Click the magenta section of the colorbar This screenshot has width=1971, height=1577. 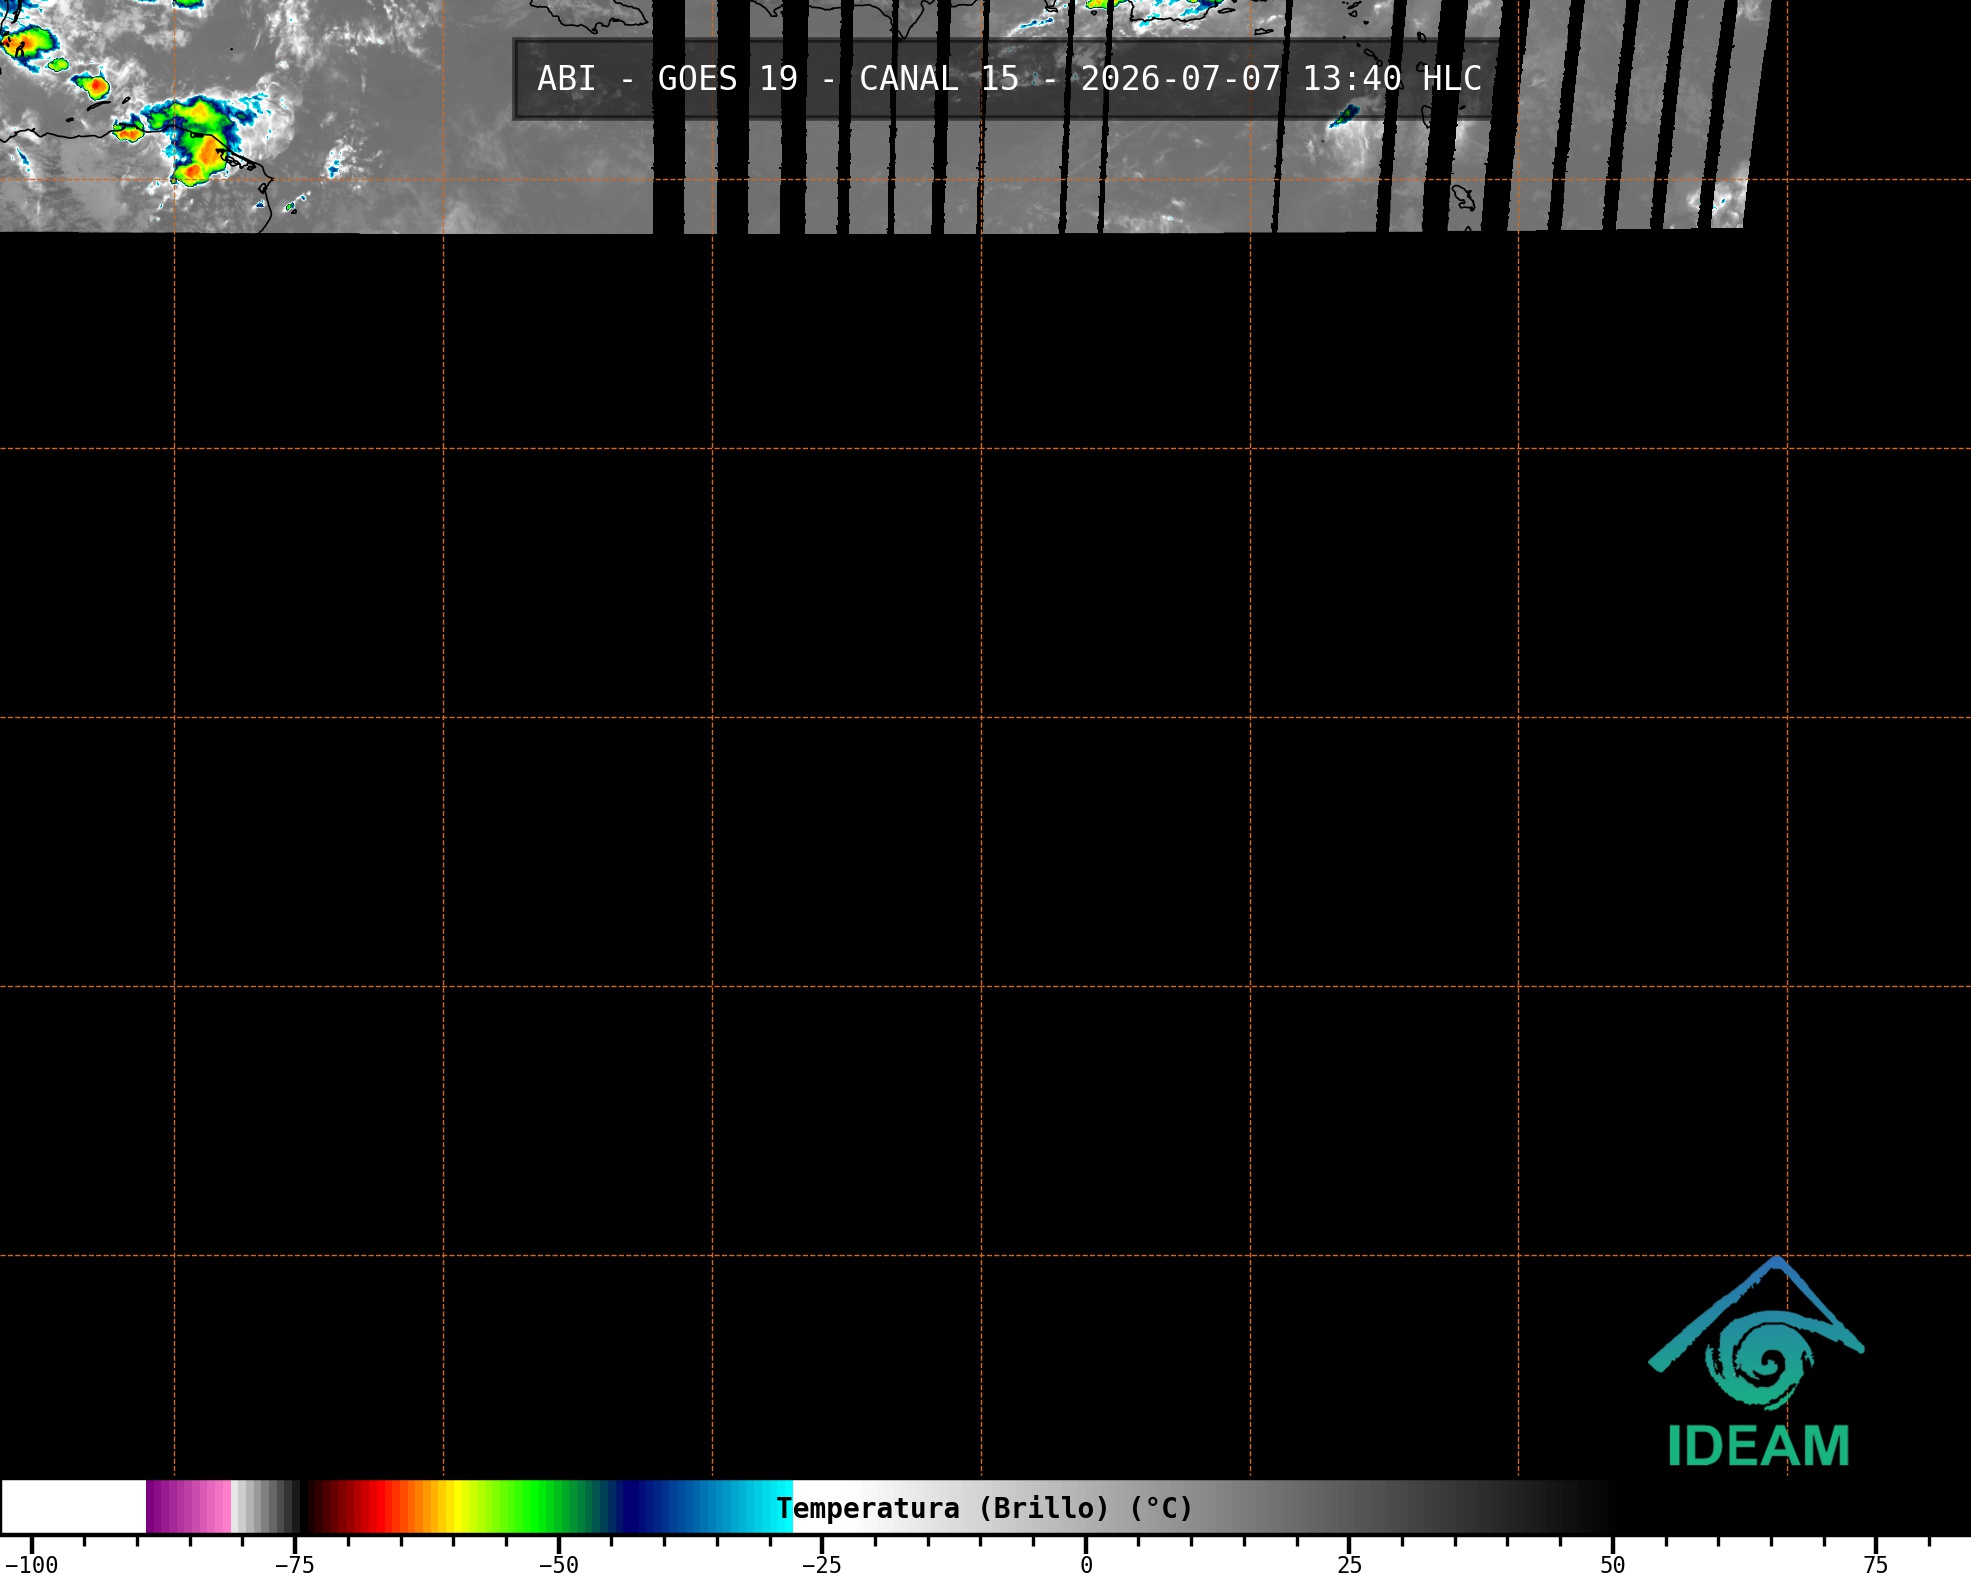[x=188, y=1507]
